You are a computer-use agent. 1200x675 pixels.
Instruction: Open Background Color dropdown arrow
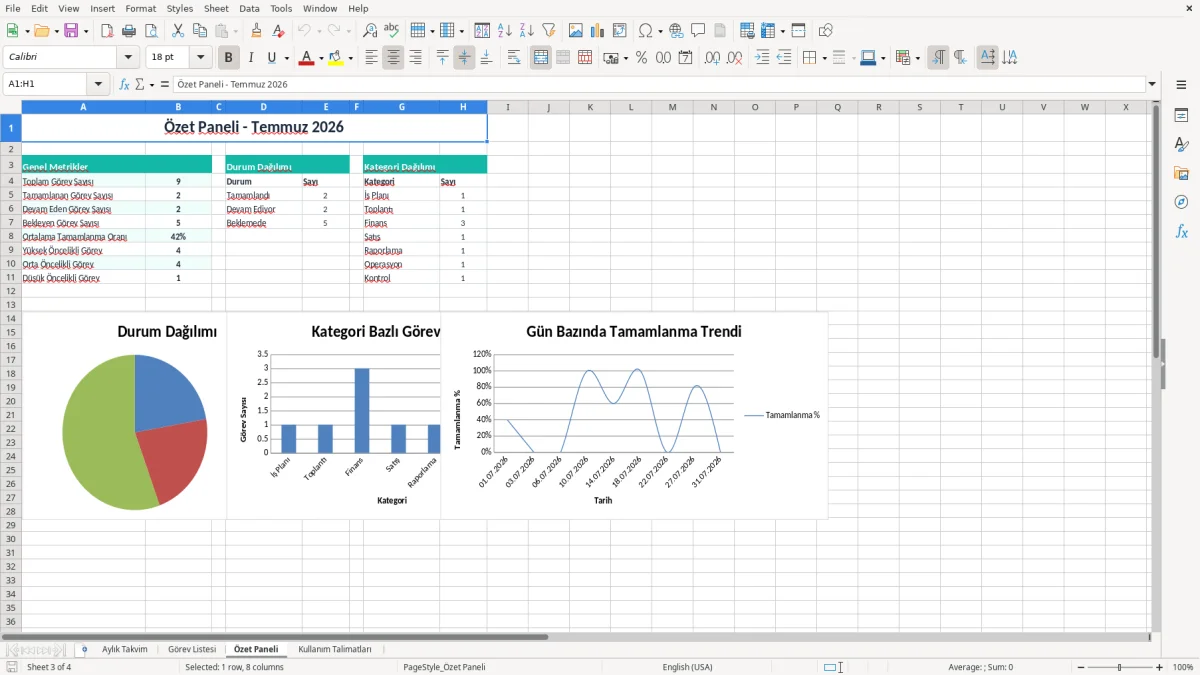pos(350,58)
